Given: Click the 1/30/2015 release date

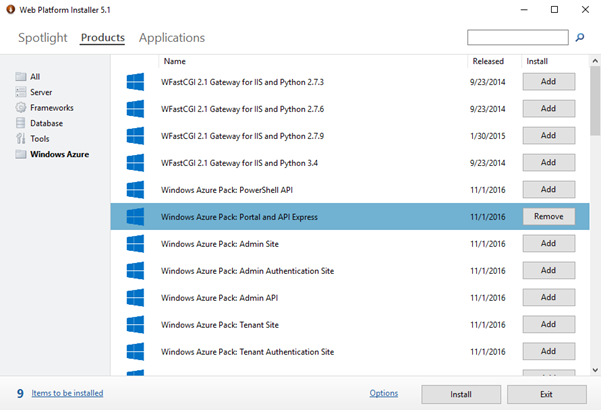Looking at the screenshot, I should (x=488, y=136).
